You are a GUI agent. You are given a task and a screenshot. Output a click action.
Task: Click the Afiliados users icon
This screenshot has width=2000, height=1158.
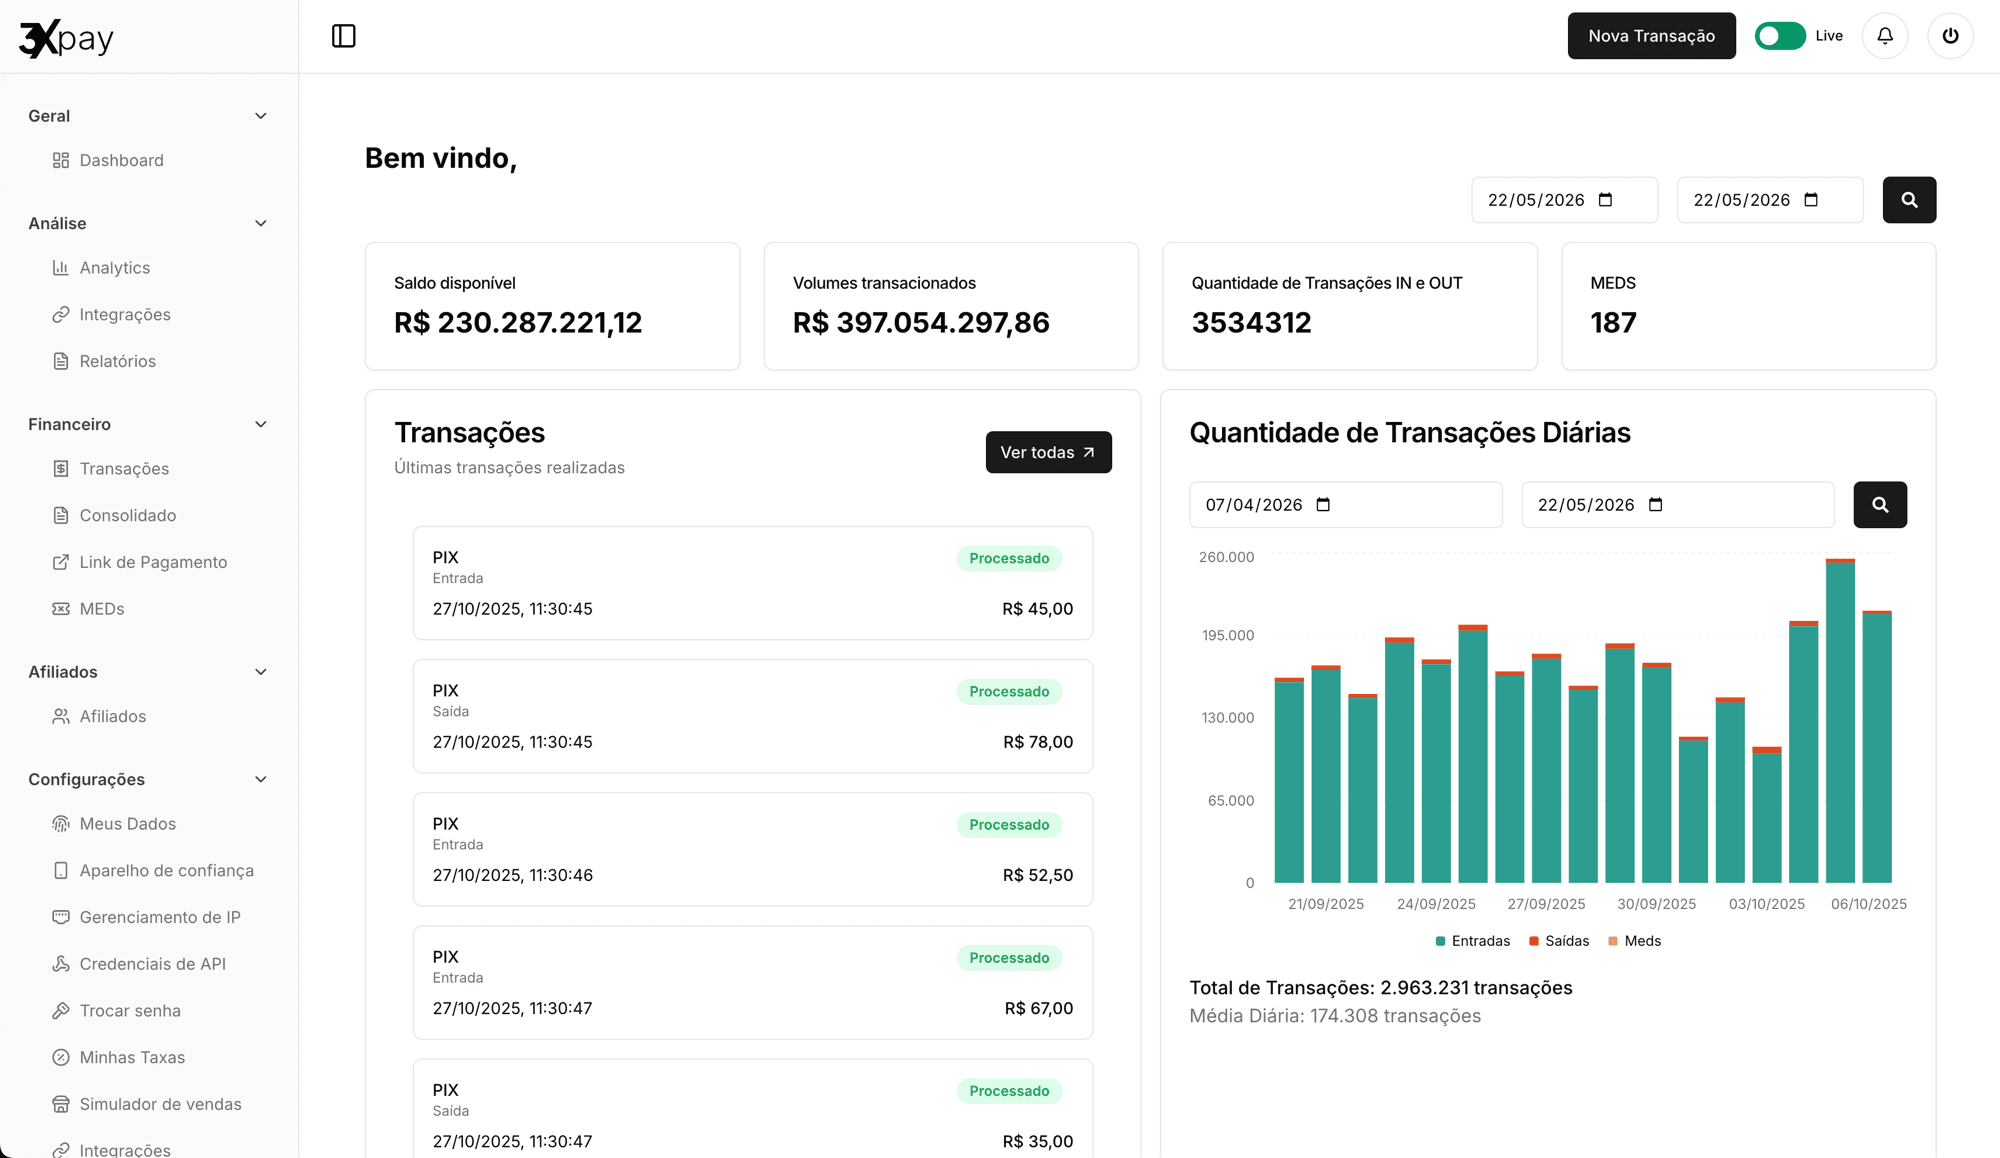pos(61,716)
